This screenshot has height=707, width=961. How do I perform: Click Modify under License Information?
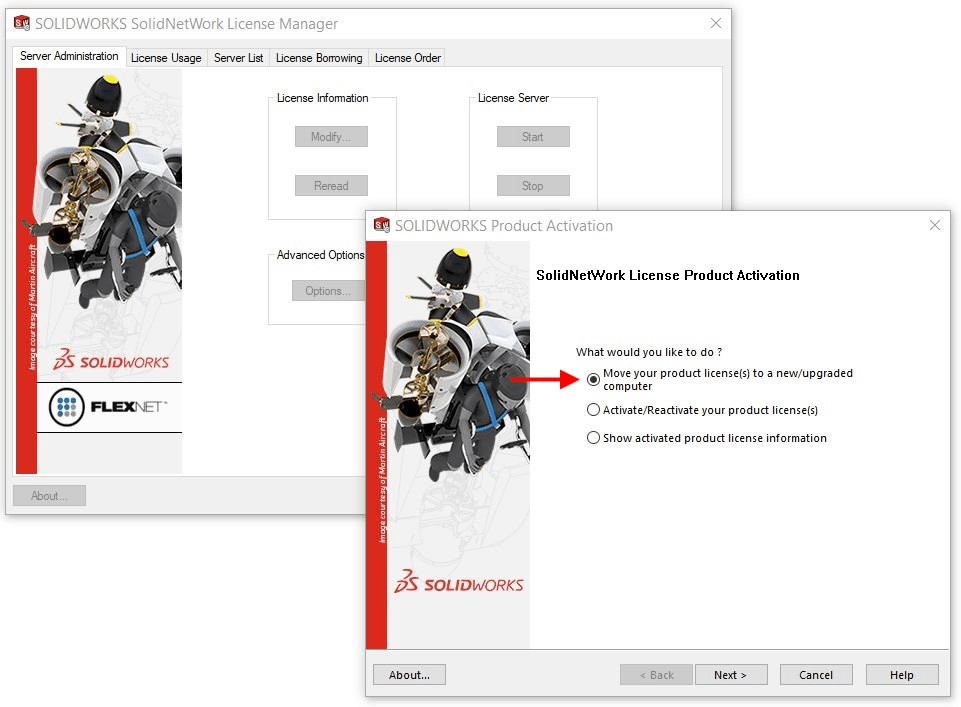coord(331,137)
